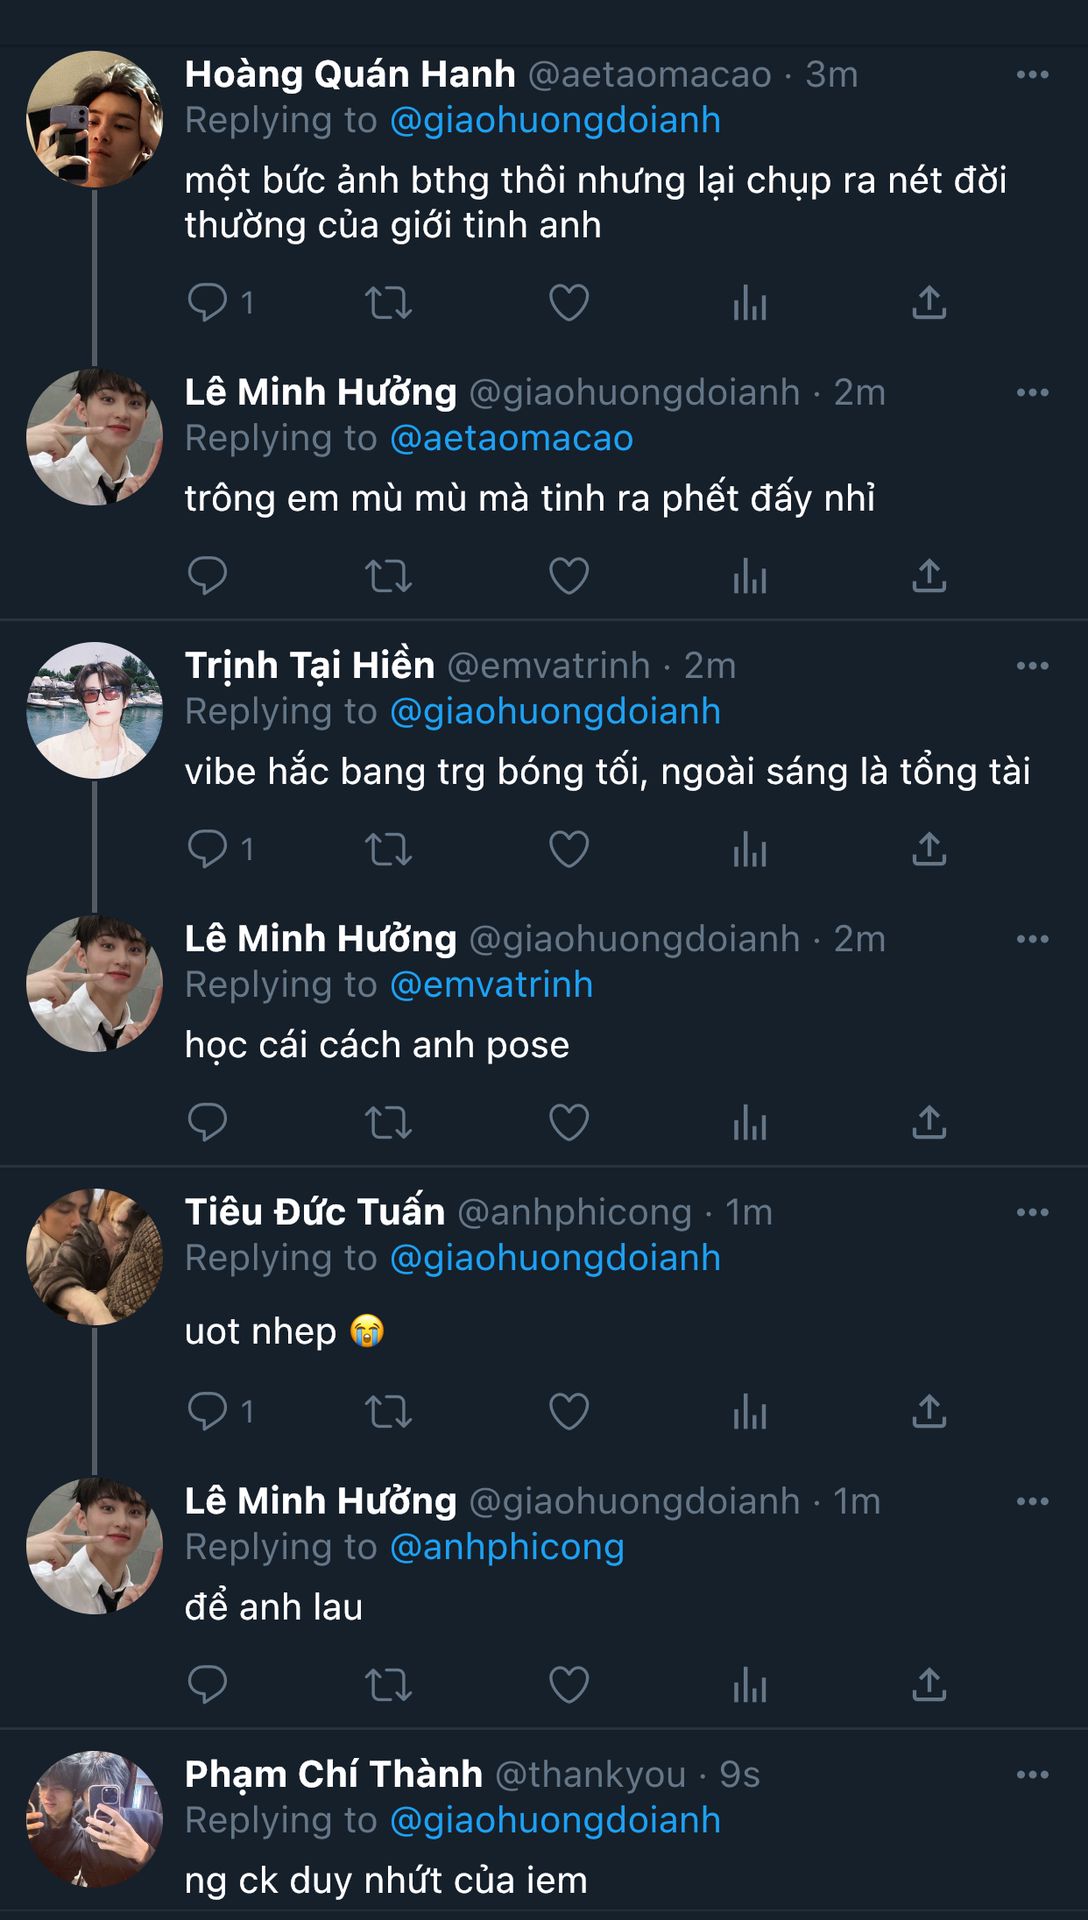This screenshot has width=1088, height=1920.
Task: Share Hoàng Quán Hanh's tweet
Action: point(929,302)
